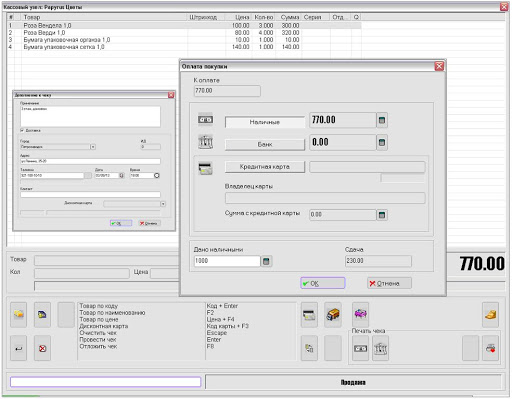
Task: Select row Бумага упаковочная сетка 1,0
Action: 183,47
